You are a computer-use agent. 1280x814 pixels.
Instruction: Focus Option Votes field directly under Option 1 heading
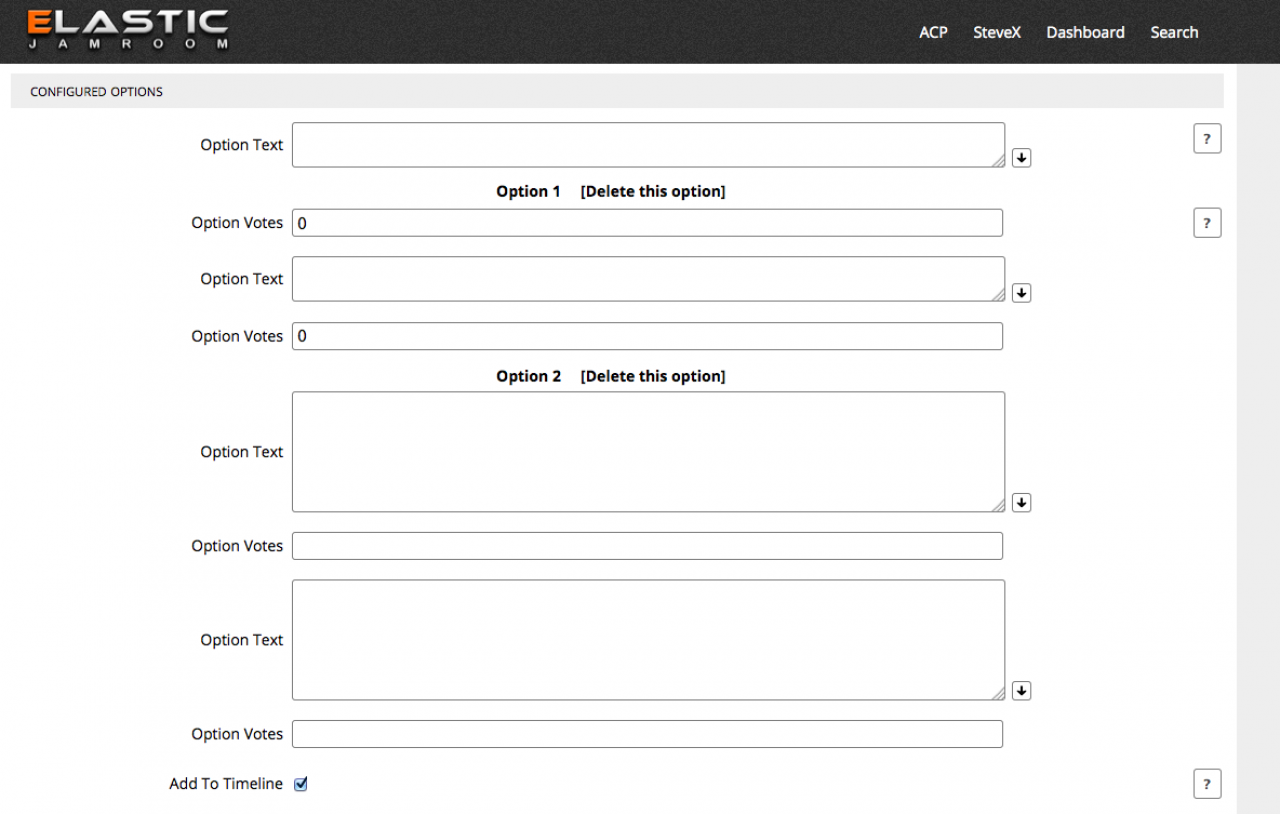pyautogui.click(x=647, y=223)
